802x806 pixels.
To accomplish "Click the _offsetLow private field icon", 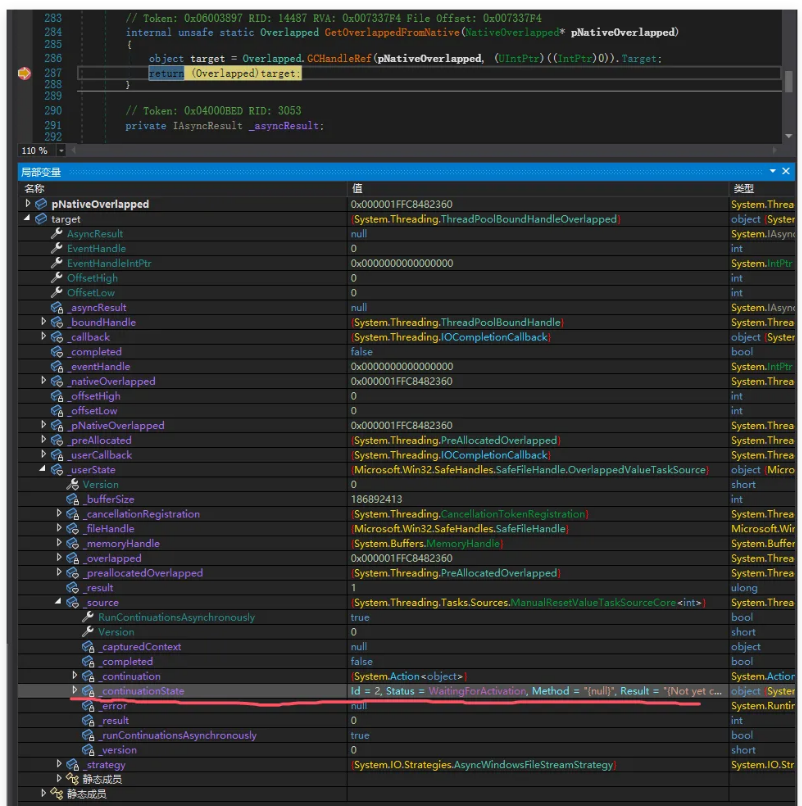I will (x=57, y=411).
